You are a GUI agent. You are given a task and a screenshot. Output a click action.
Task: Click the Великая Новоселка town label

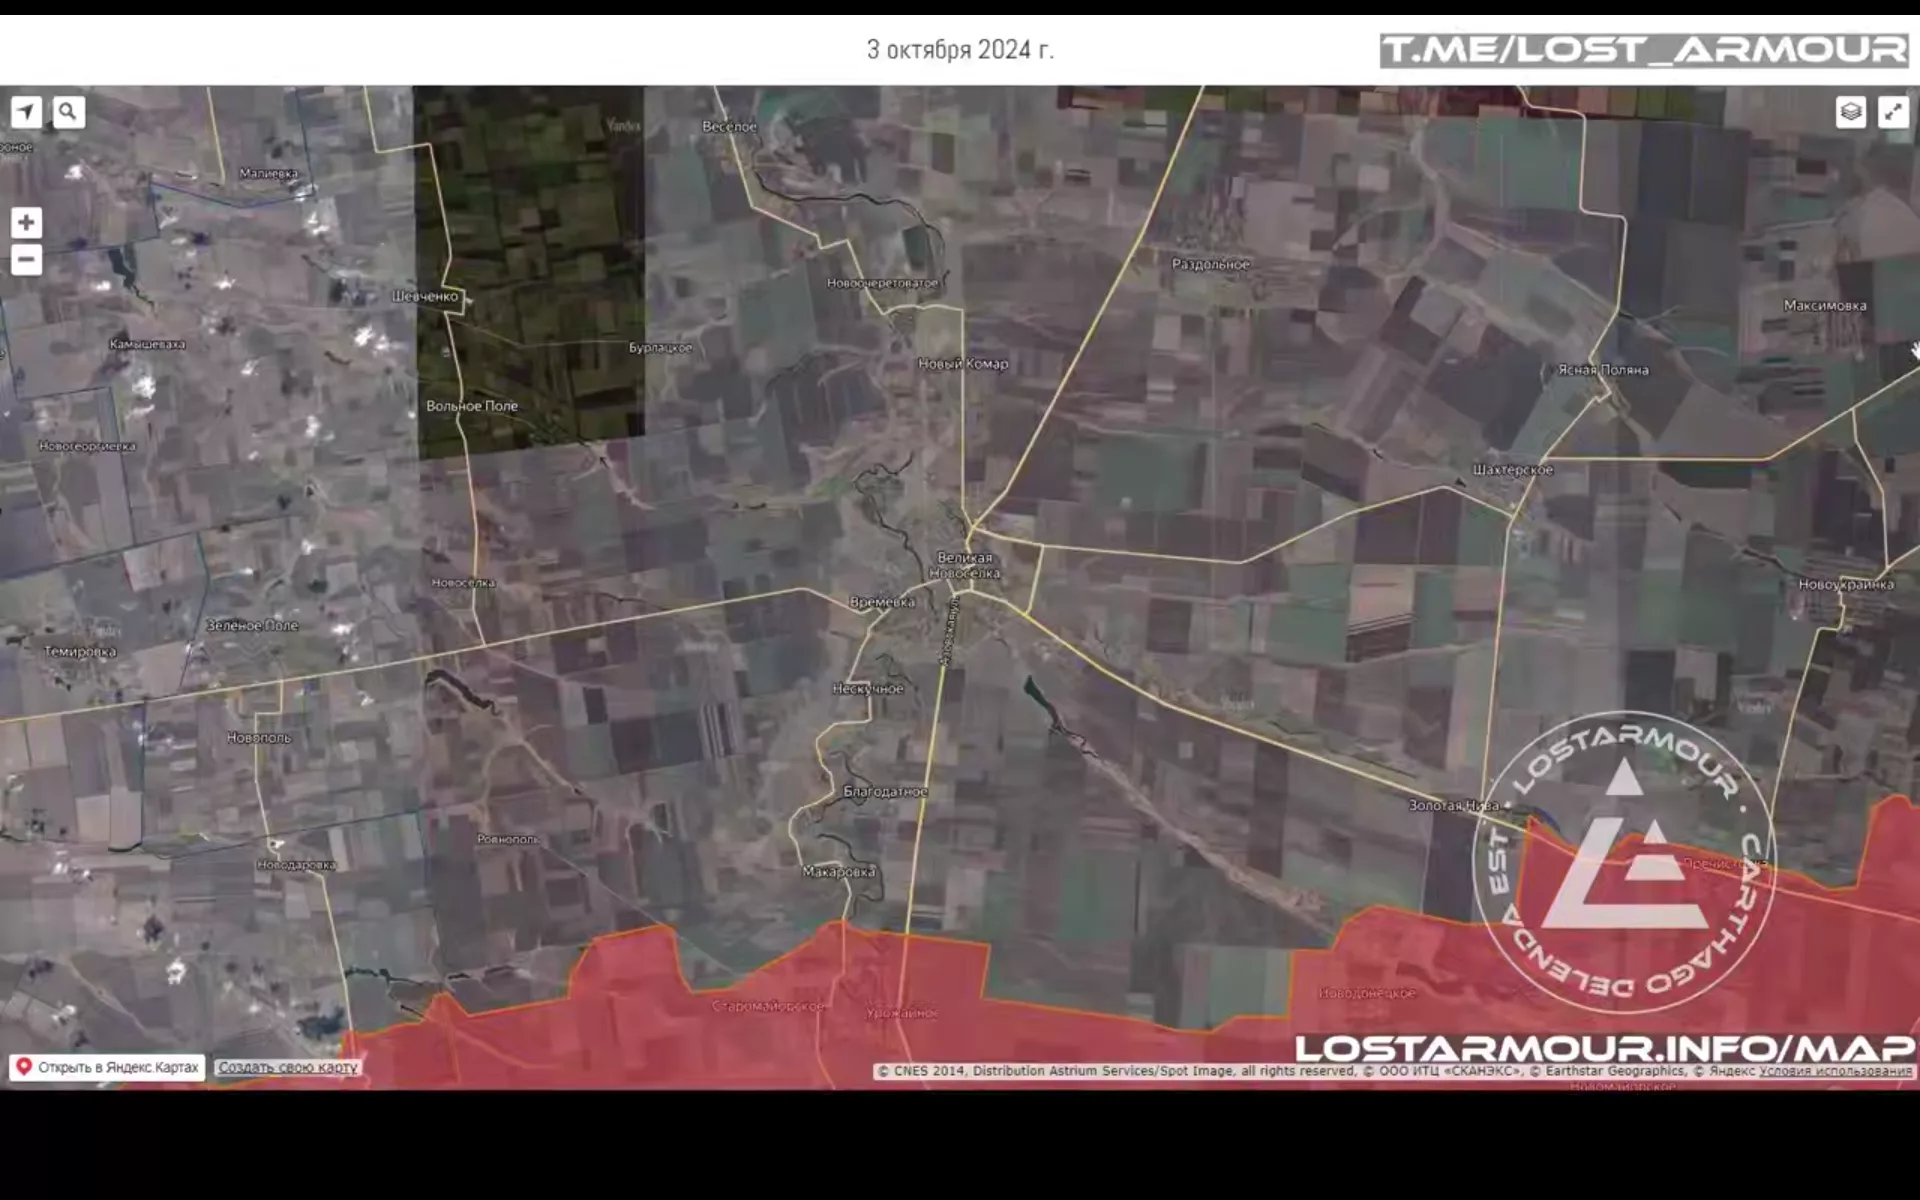point(964,565)
